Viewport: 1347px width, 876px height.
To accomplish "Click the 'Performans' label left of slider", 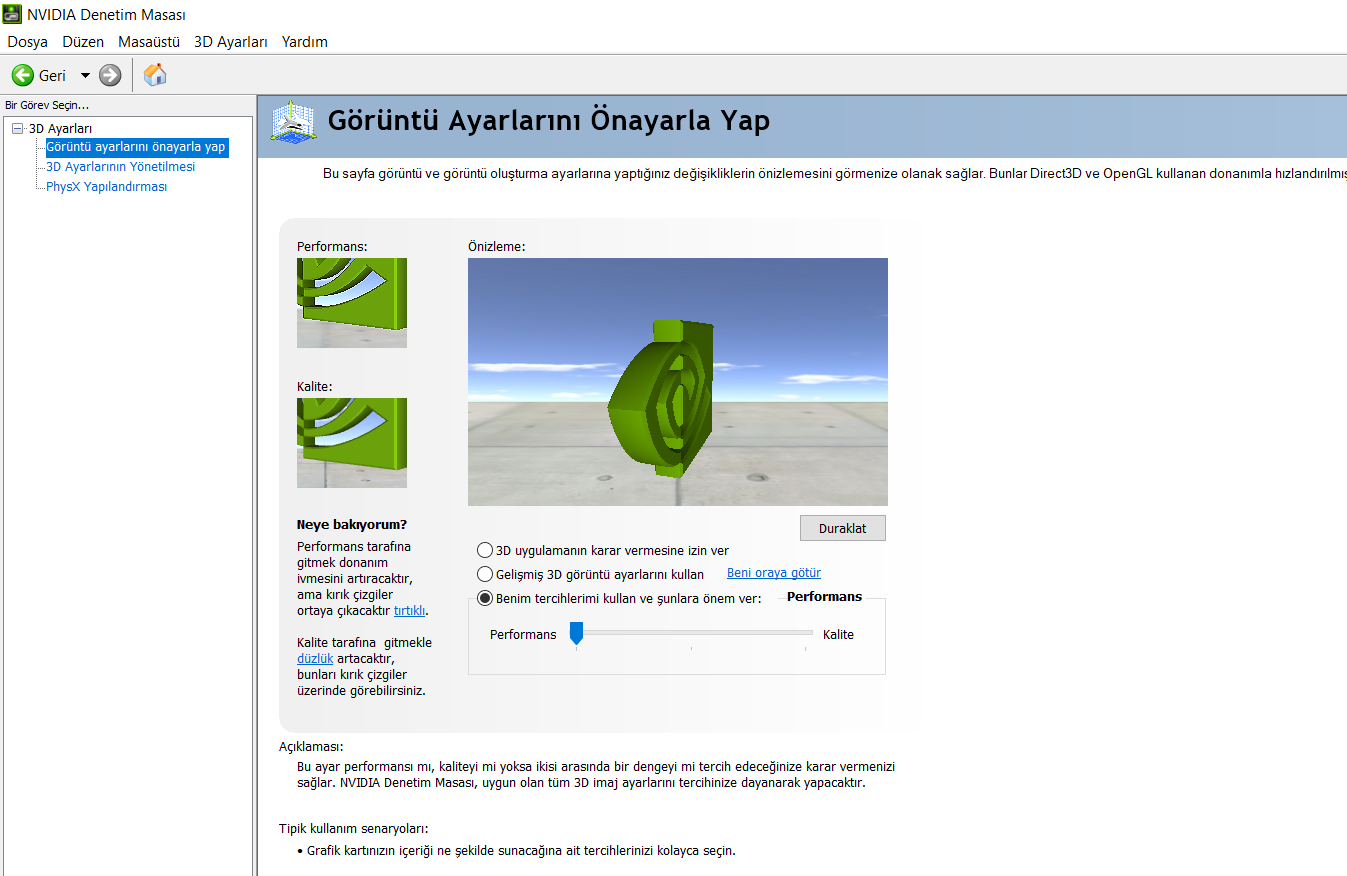I will click(x=523, y=634).
